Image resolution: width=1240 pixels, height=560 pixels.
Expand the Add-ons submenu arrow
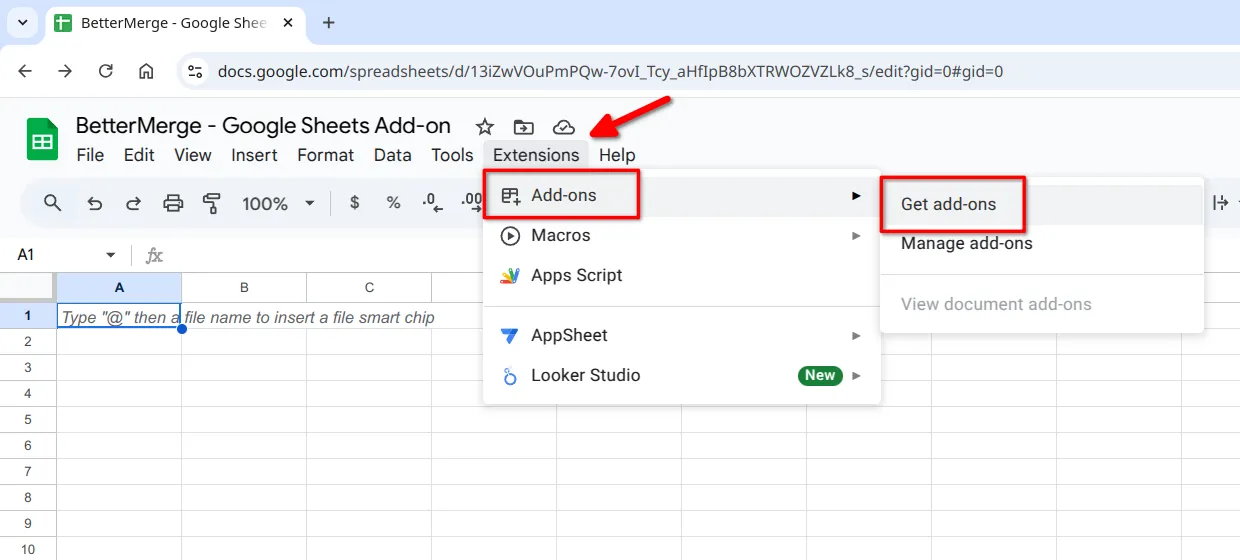pyautogui.click(x=856, y=196)
